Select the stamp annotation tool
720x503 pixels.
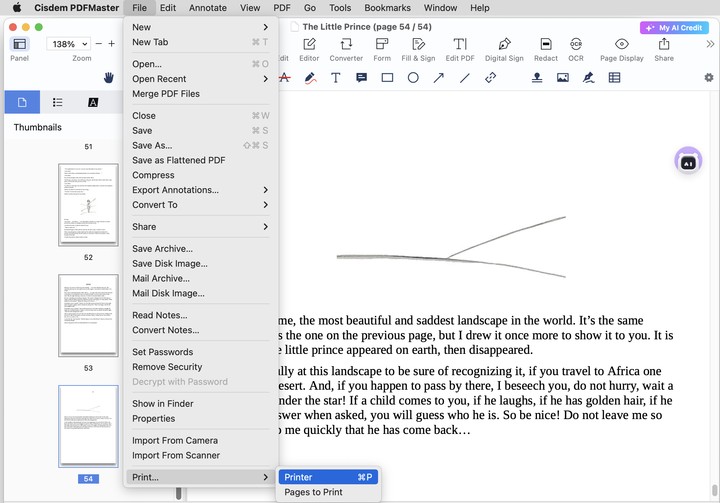(537, 78)
